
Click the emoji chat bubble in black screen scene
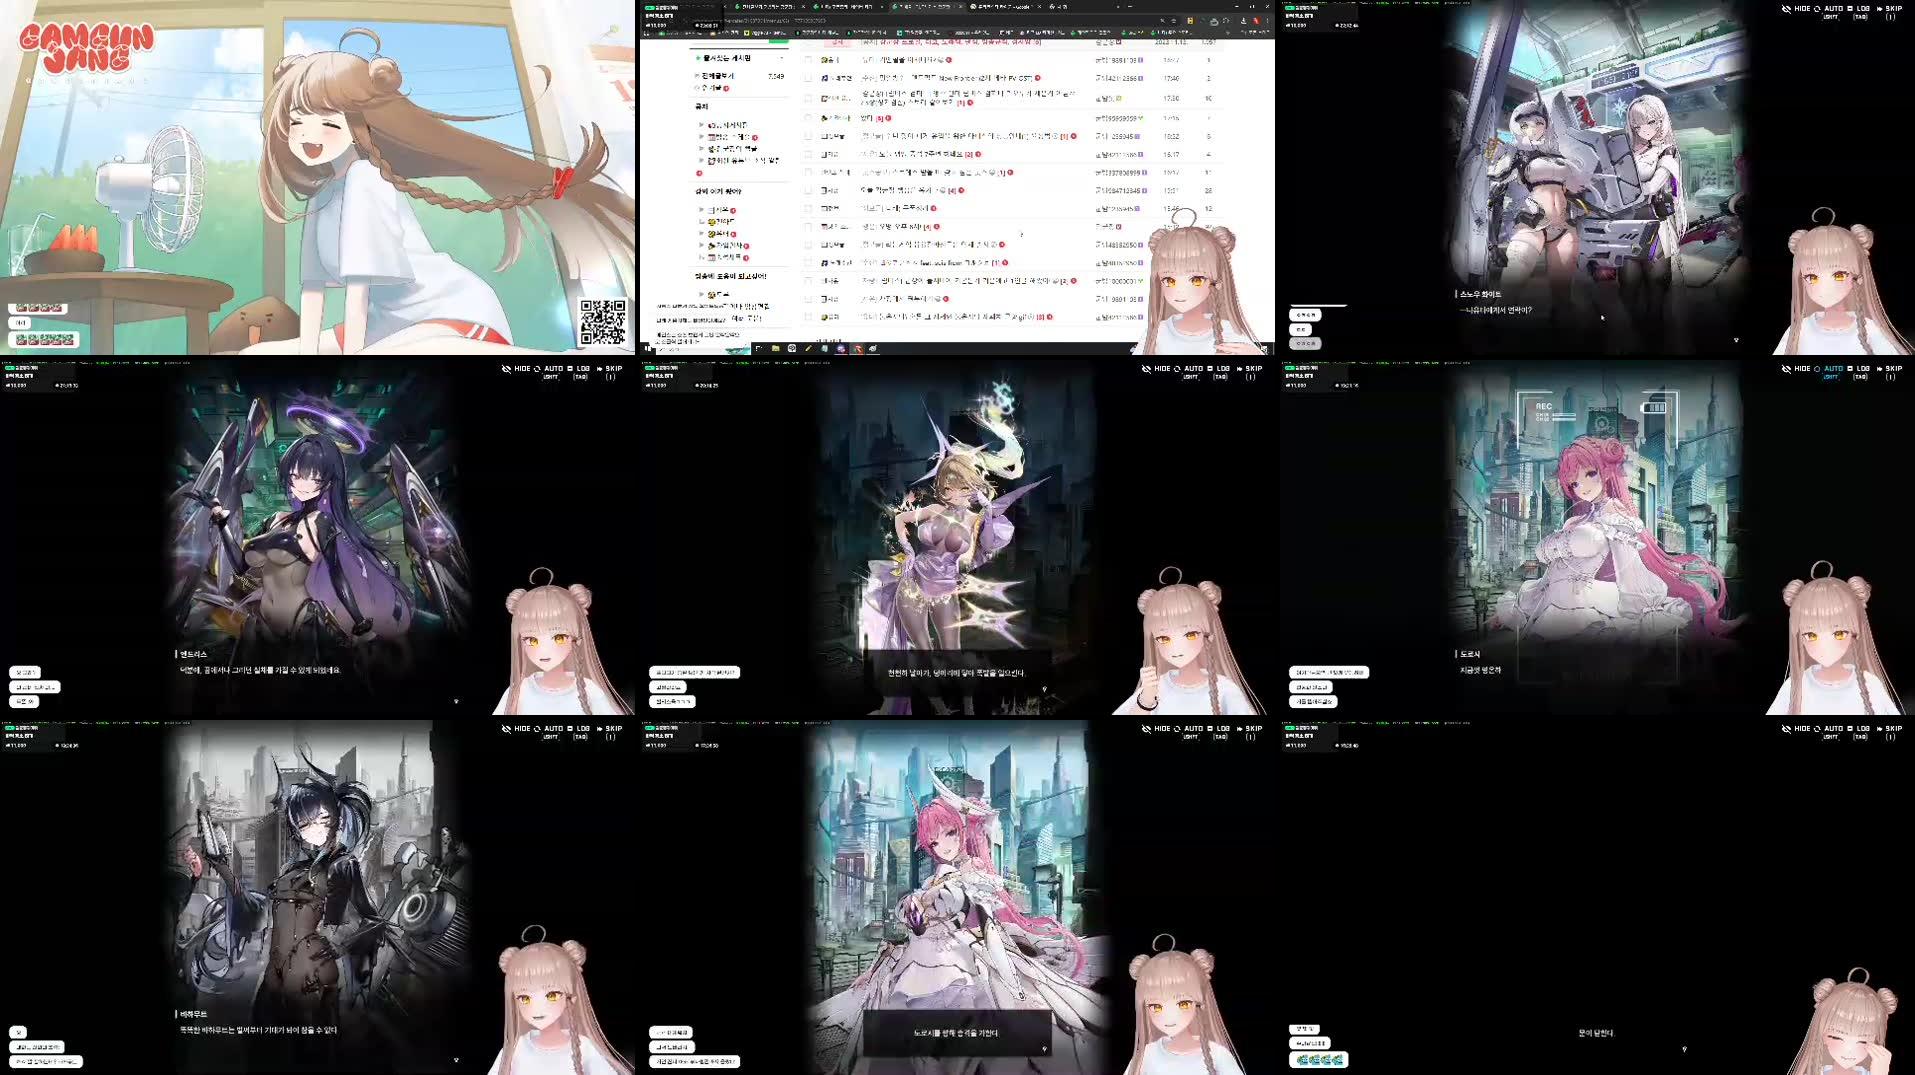tap(1319, 1060)
